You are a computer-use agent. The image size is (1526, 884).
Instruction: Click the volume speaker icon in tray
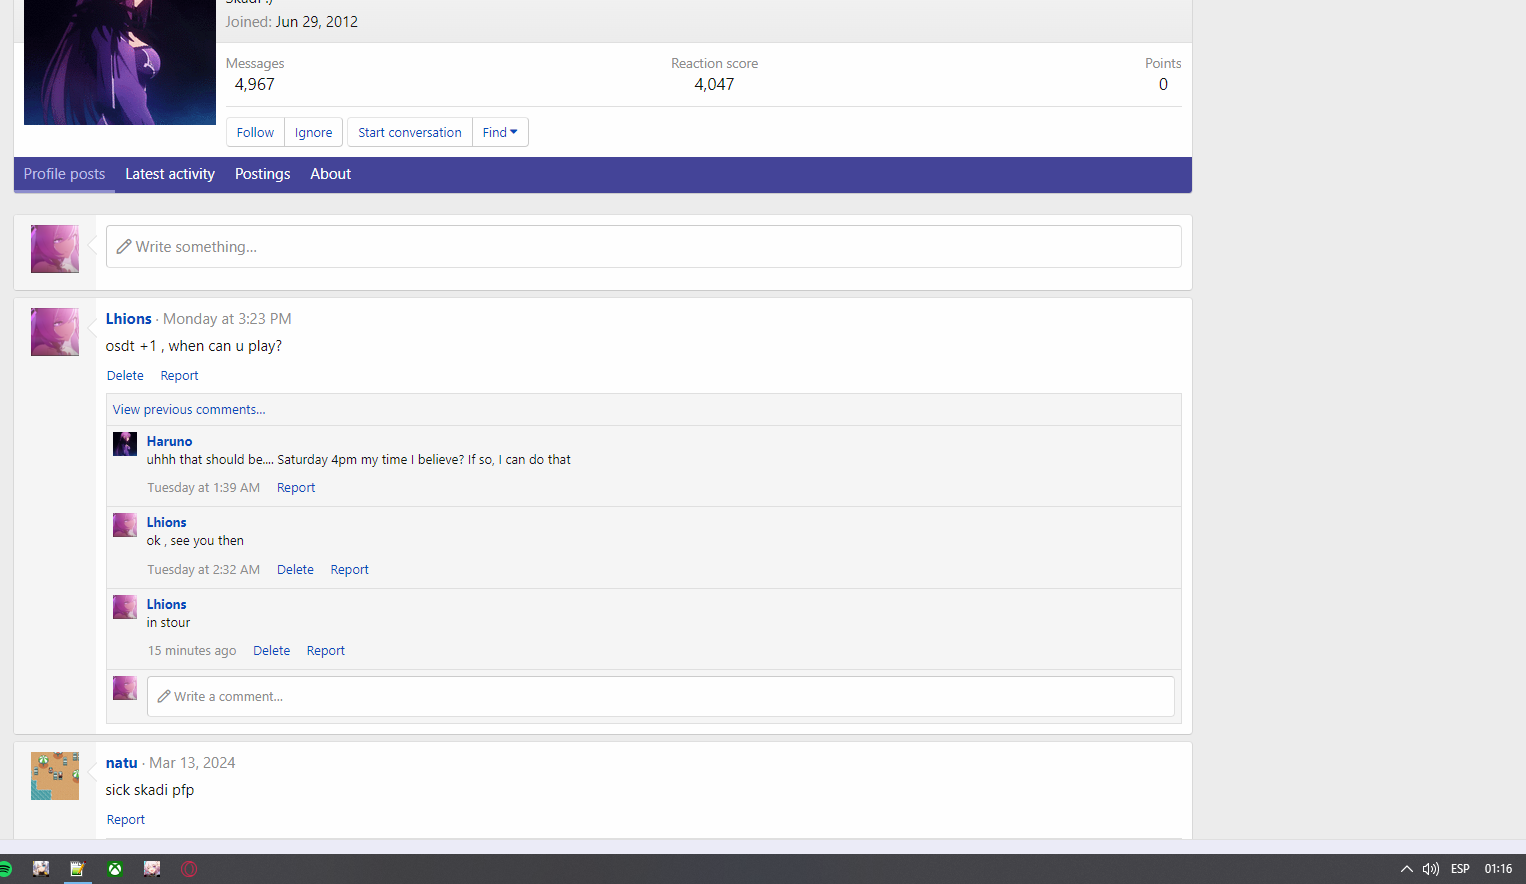pyautogui.click(x=1430, y=869)
